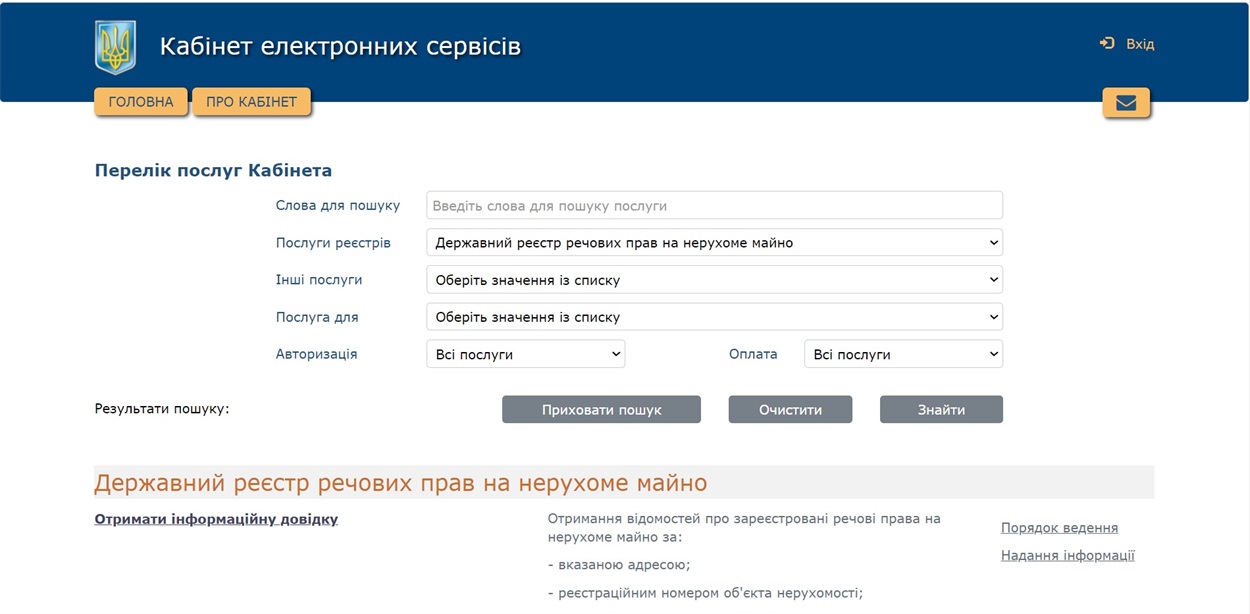Image resolution: width=1250 pixels, height=614 pixels.
Task: Open the Отримати інформаційну довідку link
Action: pyautogui.click(x=216, y=519)
